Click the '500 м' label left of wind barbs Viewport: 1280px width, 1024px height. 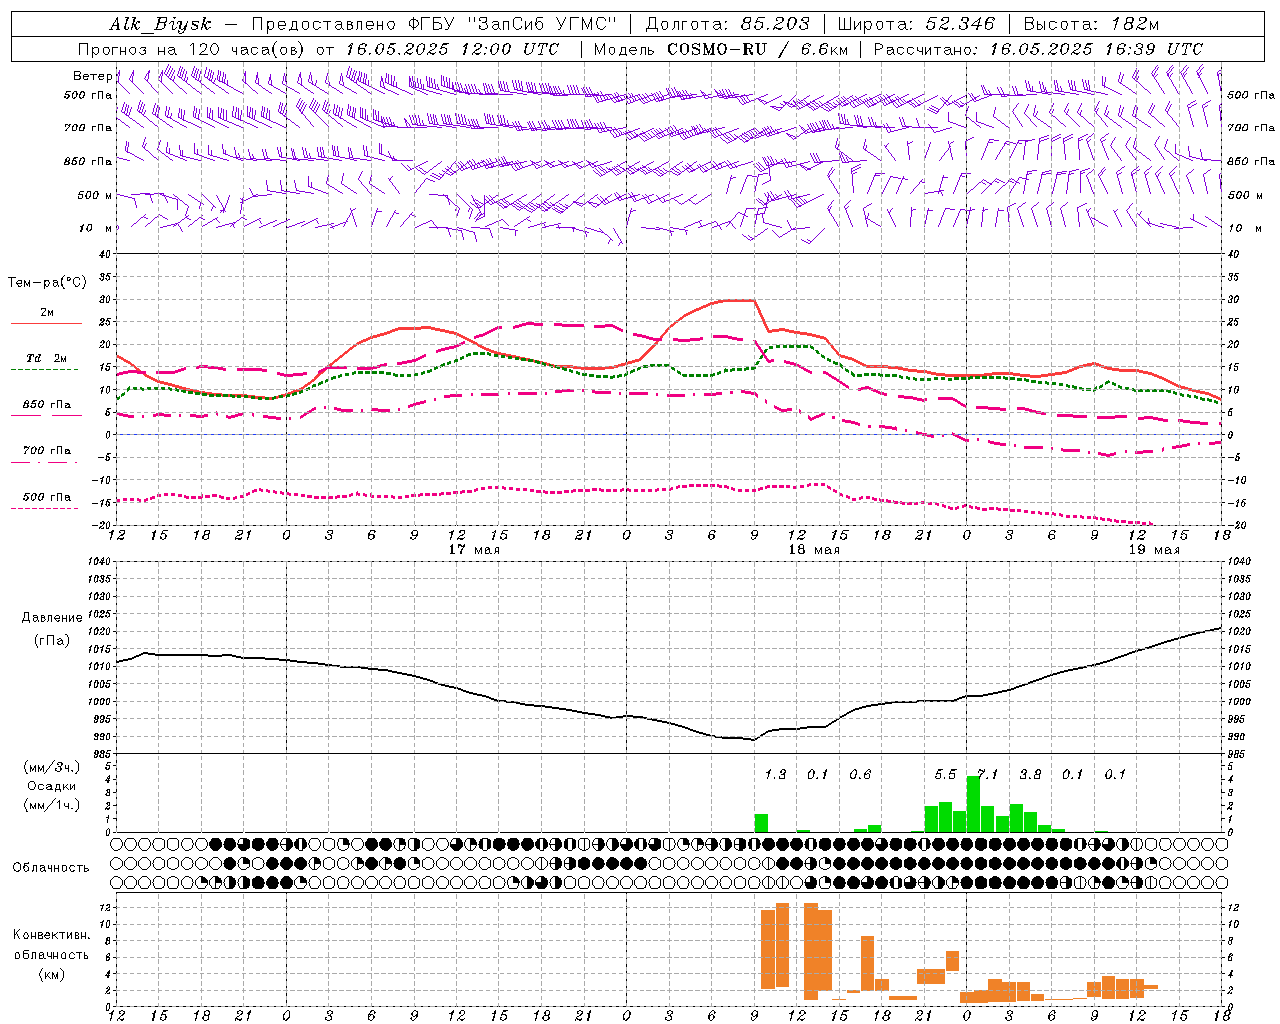click(x=95, y=195)
